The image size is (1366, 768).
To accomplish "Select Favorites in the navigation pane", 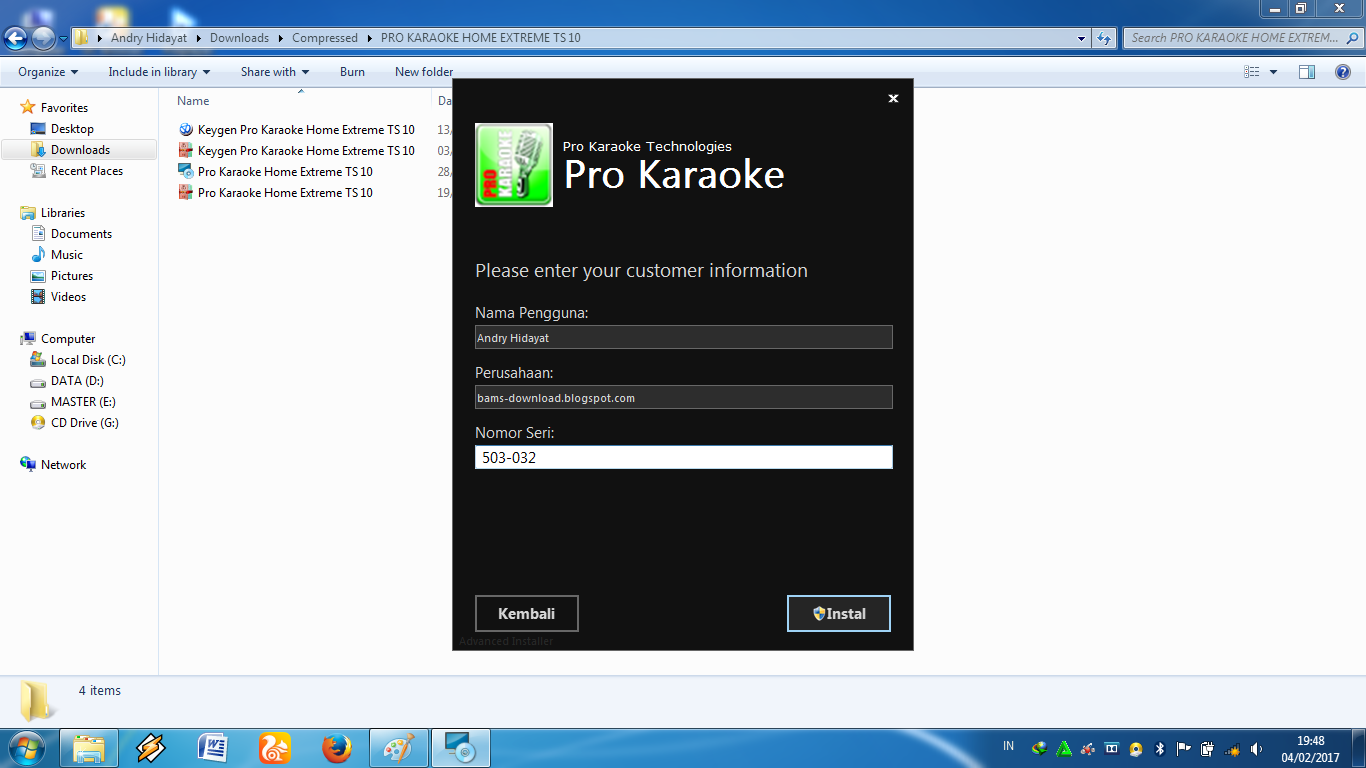I will click(64, 108).
